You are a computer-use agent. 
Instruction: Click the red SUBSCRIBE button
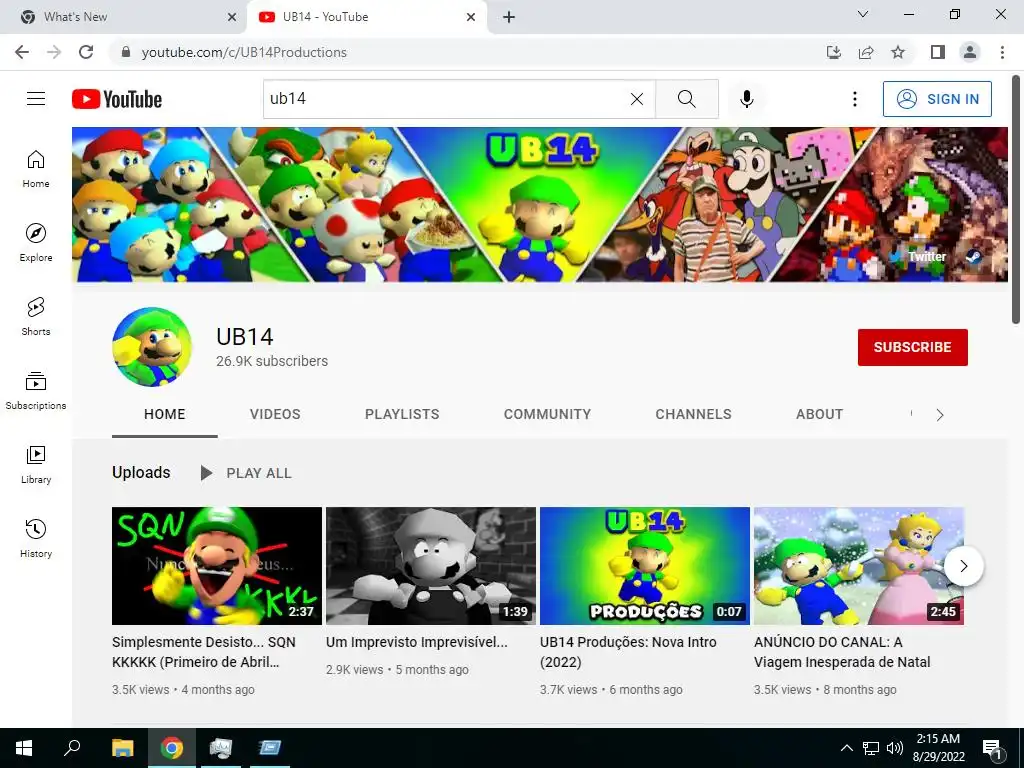pyautogui.click(x=912, y=347)
